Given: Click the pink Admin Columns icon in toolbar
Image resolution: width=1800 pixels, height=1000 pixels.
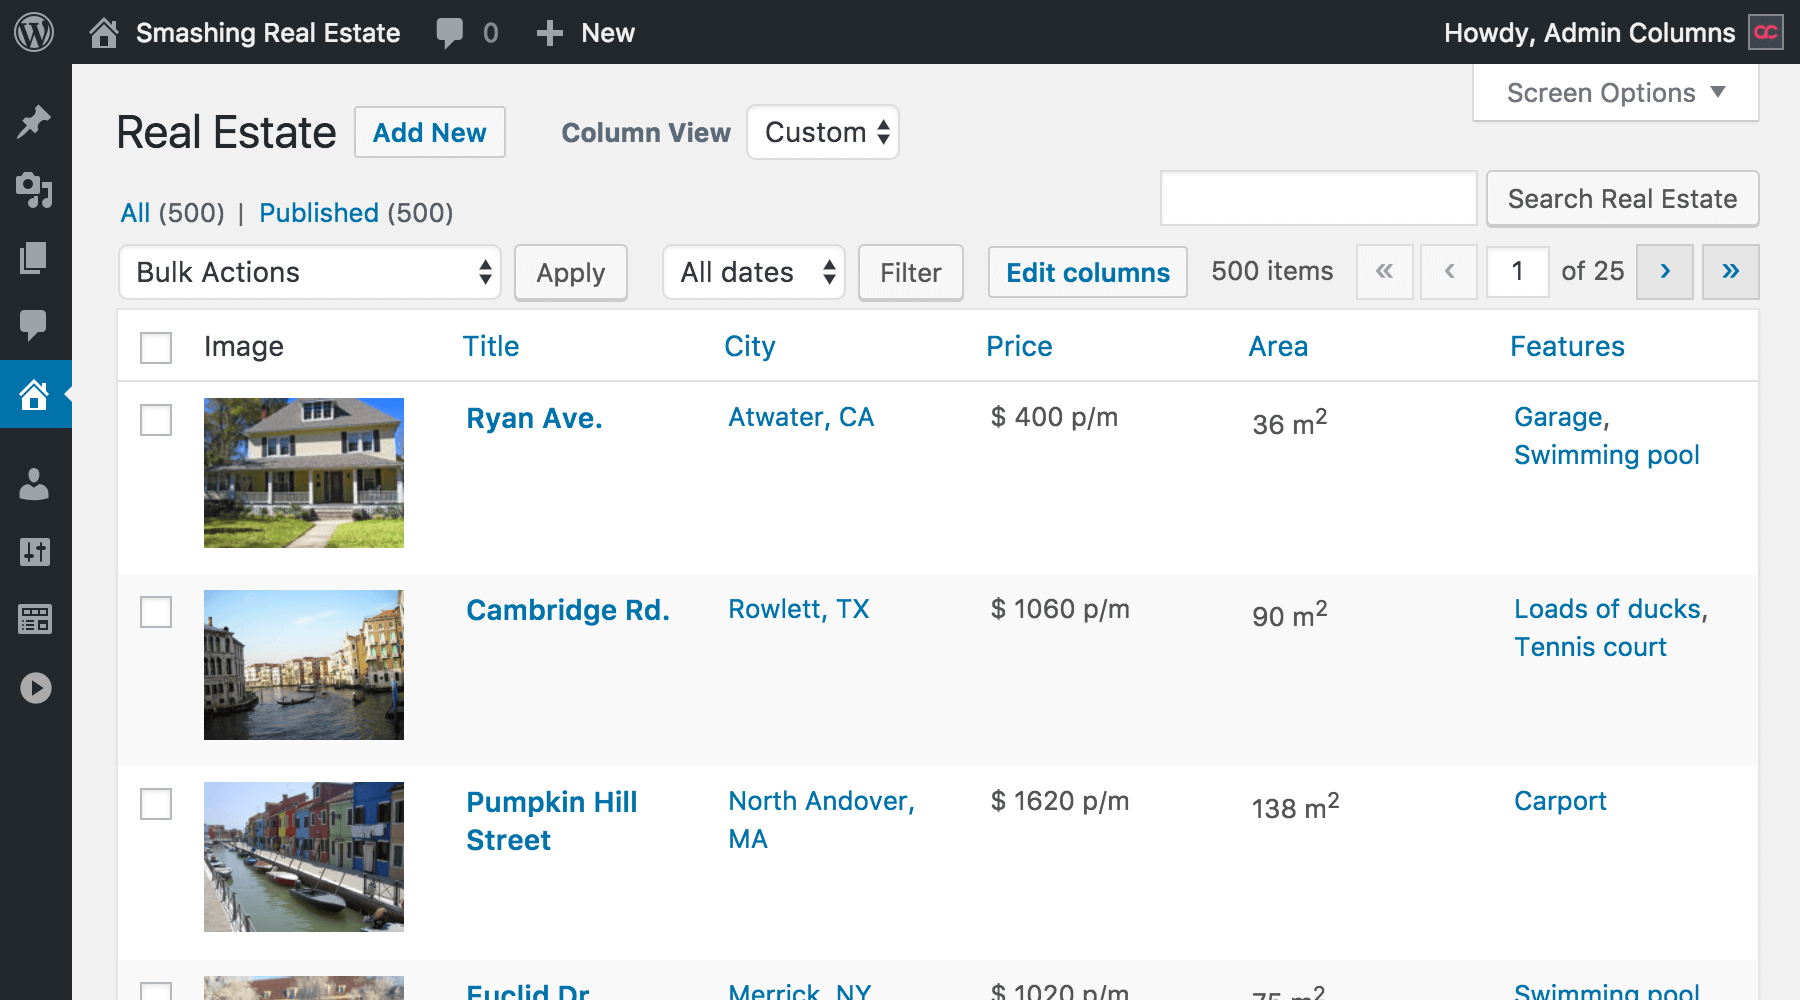Looking at the screenshot, I should [1765, 32].
